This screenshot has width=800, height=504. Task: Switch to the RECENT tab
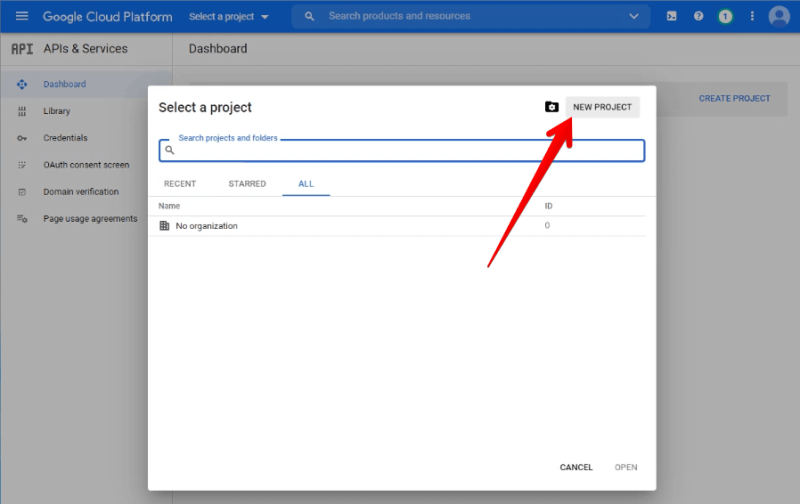coord(180,184)
